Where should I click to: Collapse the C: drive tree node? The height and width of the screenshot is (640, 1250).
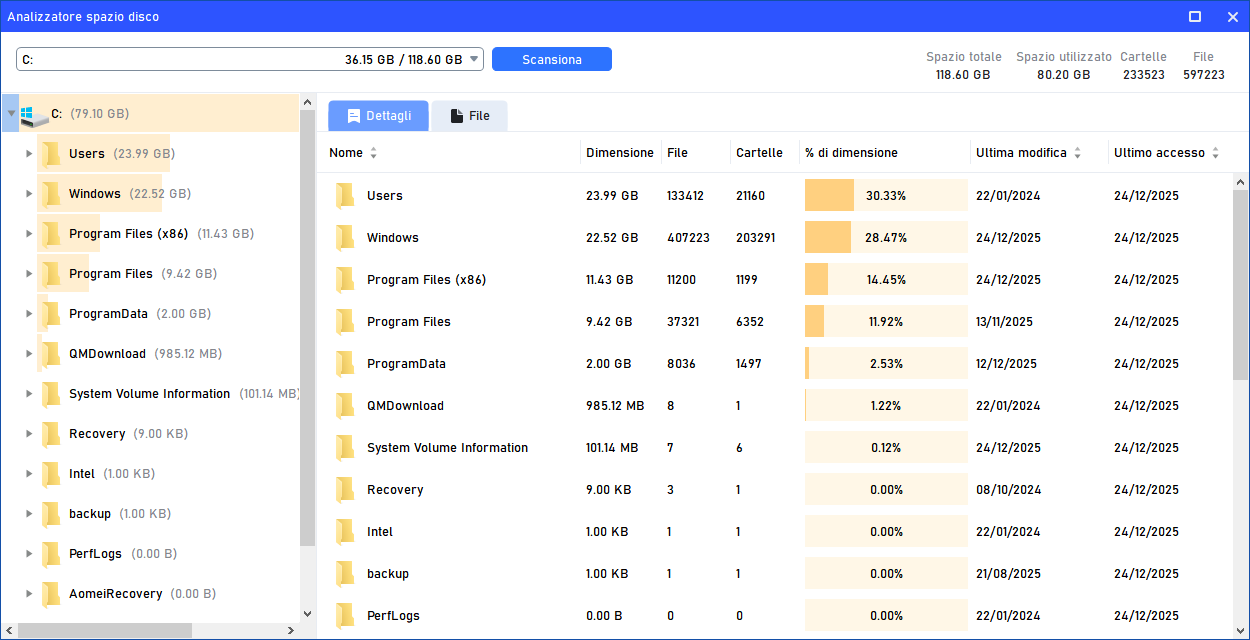tap(11, 114)
